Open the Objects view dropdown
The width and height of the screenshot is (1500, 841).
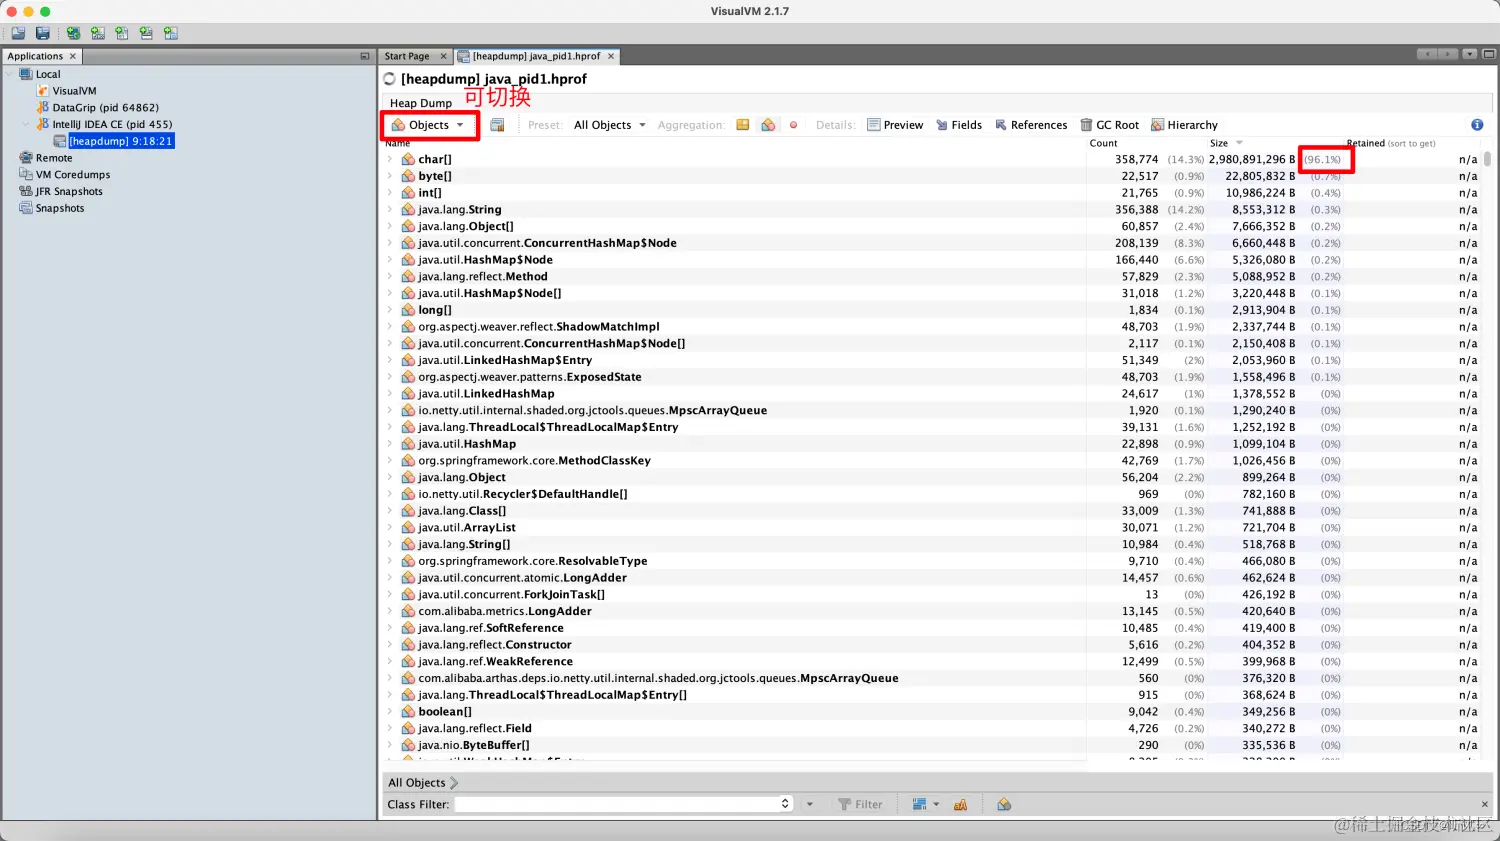[x=429, y=125]
